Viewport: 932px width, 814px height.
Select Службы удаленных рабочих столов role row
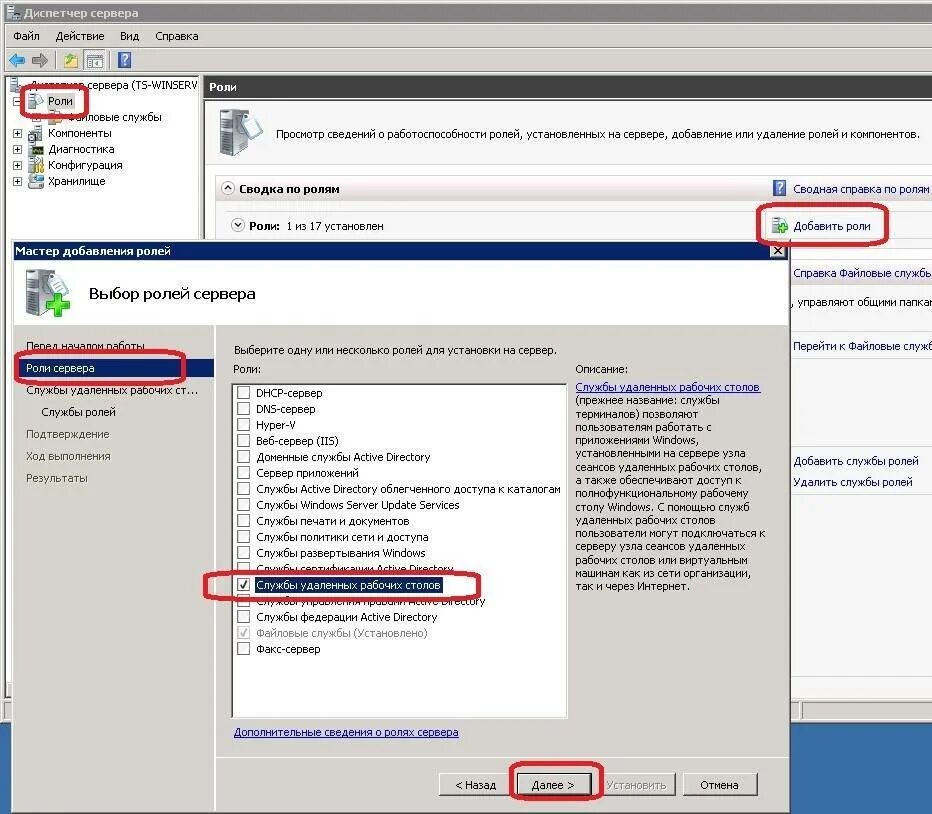348,585
